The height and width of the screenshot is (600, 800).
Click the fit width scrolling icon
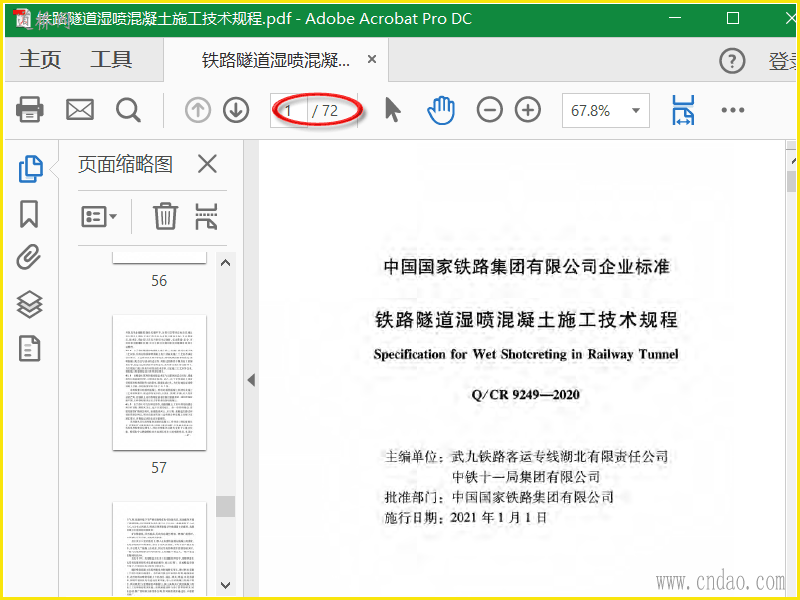(x=683, y=110)
